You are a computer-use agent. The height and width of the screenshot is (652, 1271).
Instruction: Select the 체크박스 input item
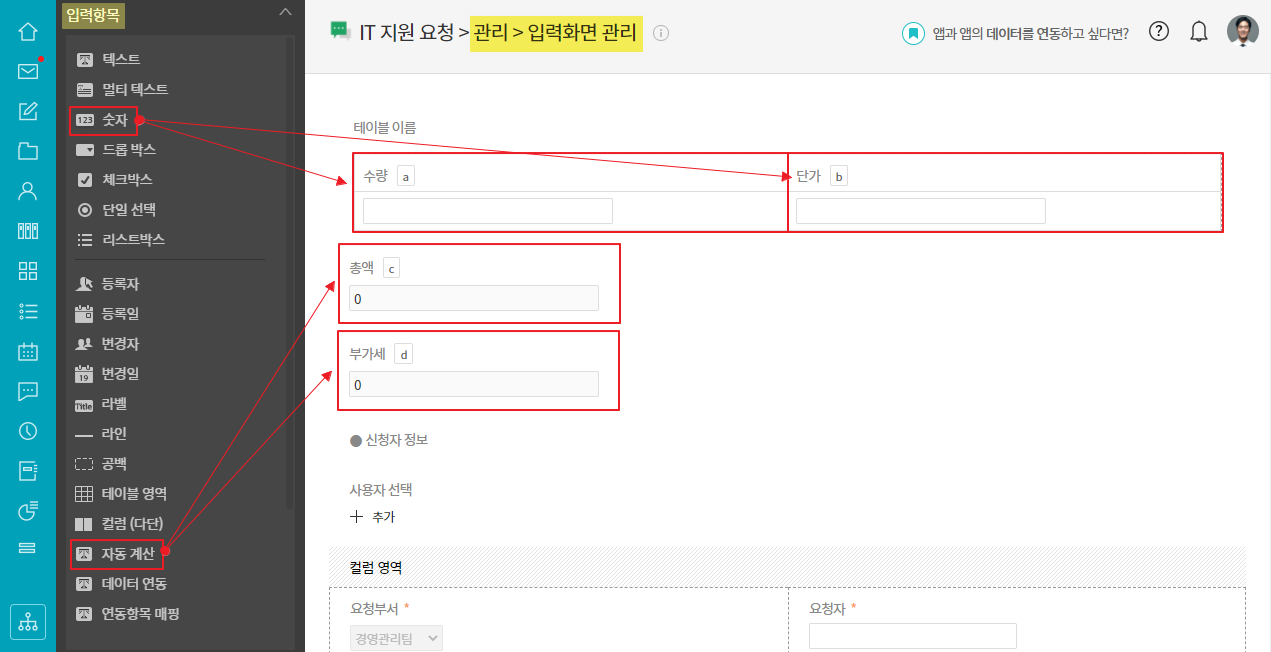tap(126, 180)
